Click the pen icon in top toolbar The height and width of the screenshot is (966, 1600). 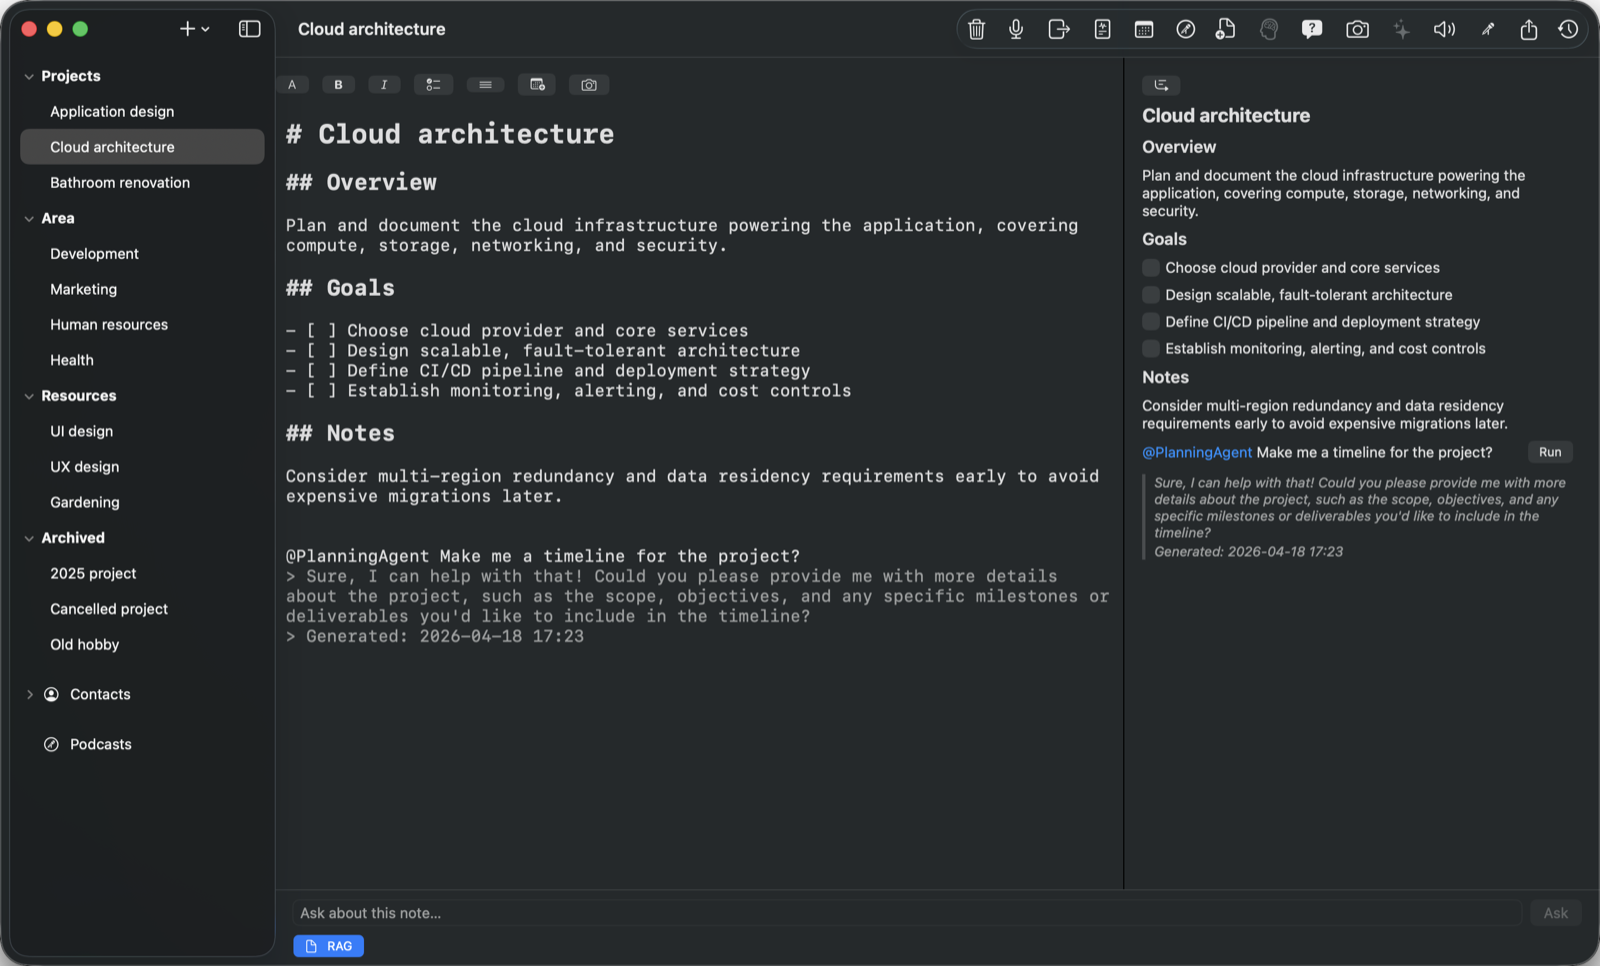point(1488,30)
